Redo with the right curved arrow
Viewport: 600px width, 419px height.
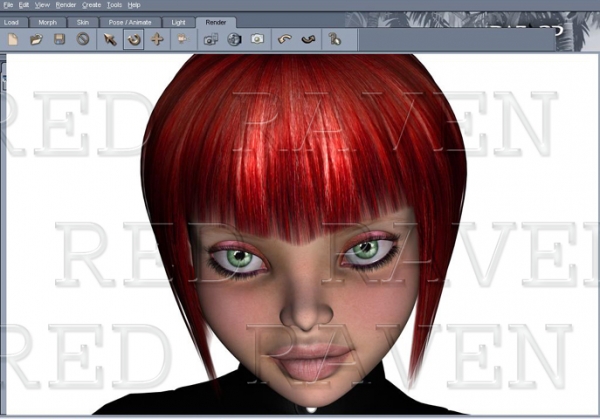click(308, 39)
